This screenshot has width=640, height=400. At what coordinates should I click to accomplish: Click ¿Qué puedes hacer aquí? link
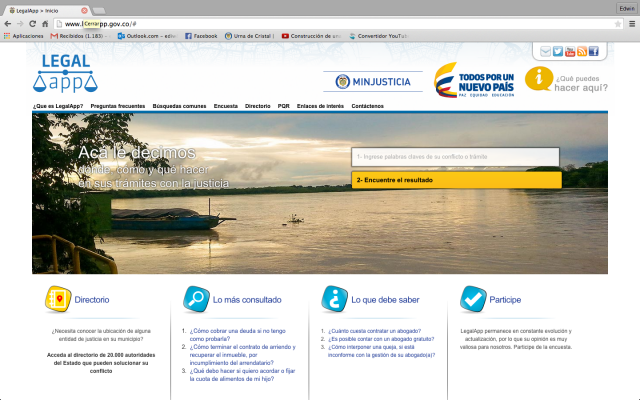[581, 83]
